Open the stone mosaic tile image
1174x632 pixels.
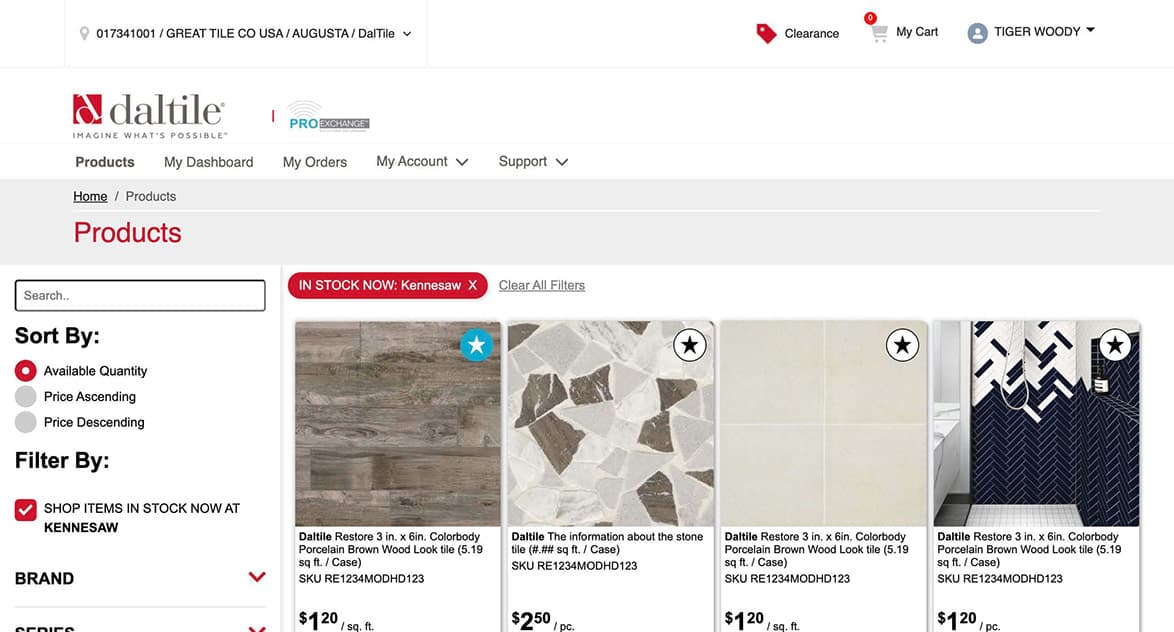(611, 424)
